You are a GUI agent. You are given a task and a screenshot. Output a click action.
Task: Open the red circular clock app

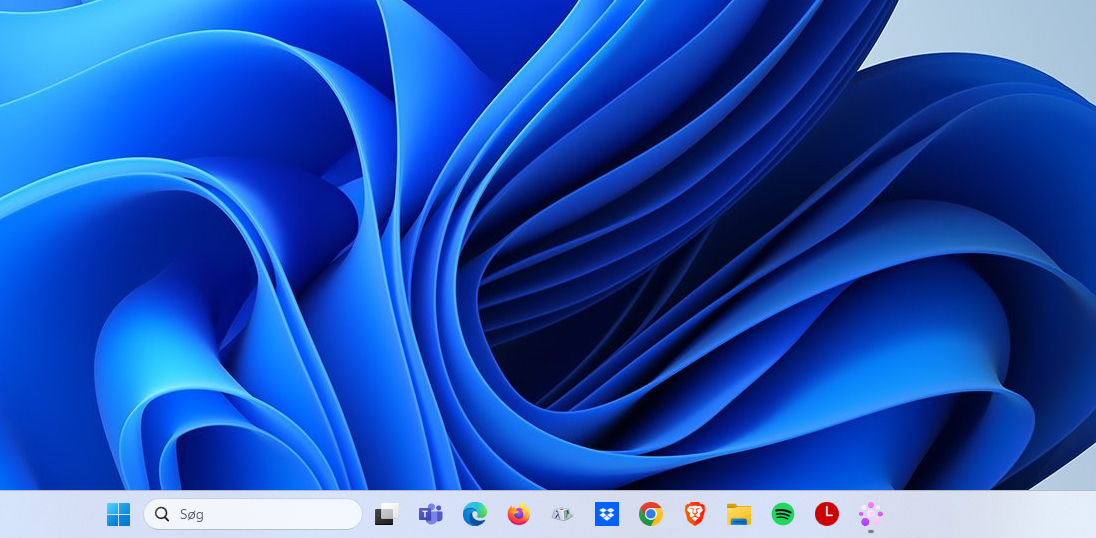tap(827, 514)
